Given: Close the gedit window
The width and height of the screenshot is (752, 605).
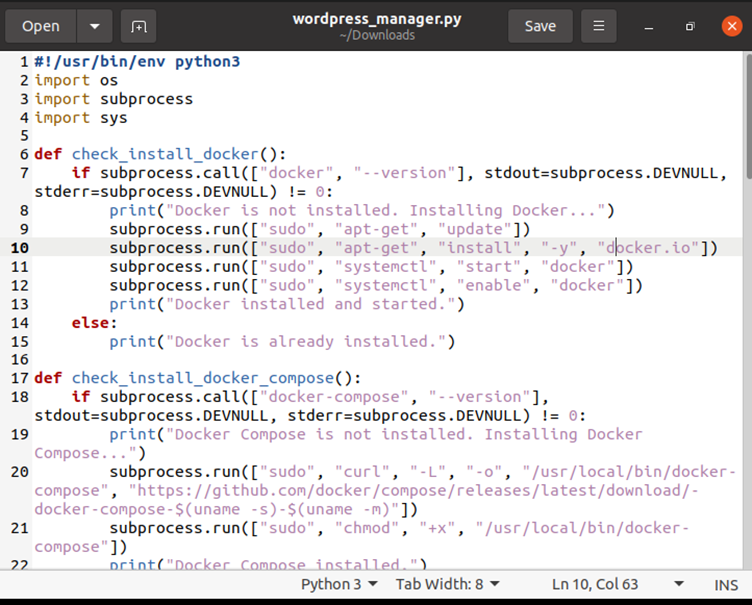Looking at the screenshot, I should click(x=732, y=26).
